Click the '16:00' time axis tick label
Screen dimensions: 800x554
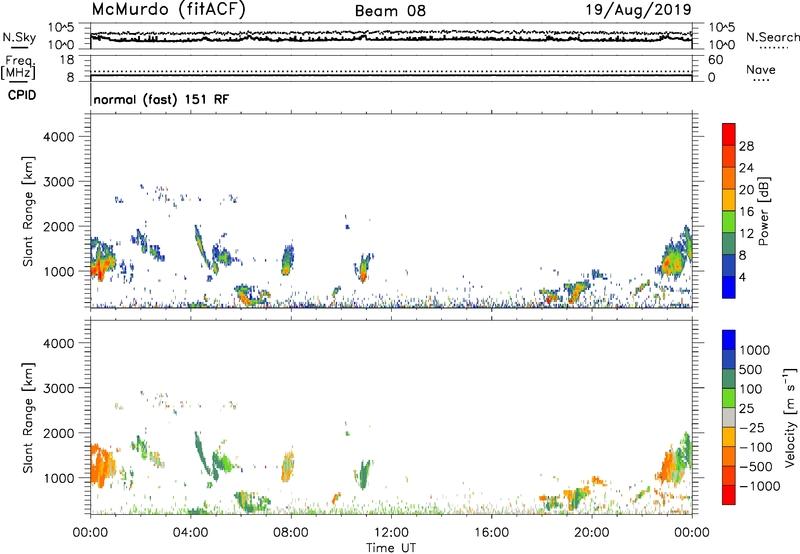coord(491,533)
